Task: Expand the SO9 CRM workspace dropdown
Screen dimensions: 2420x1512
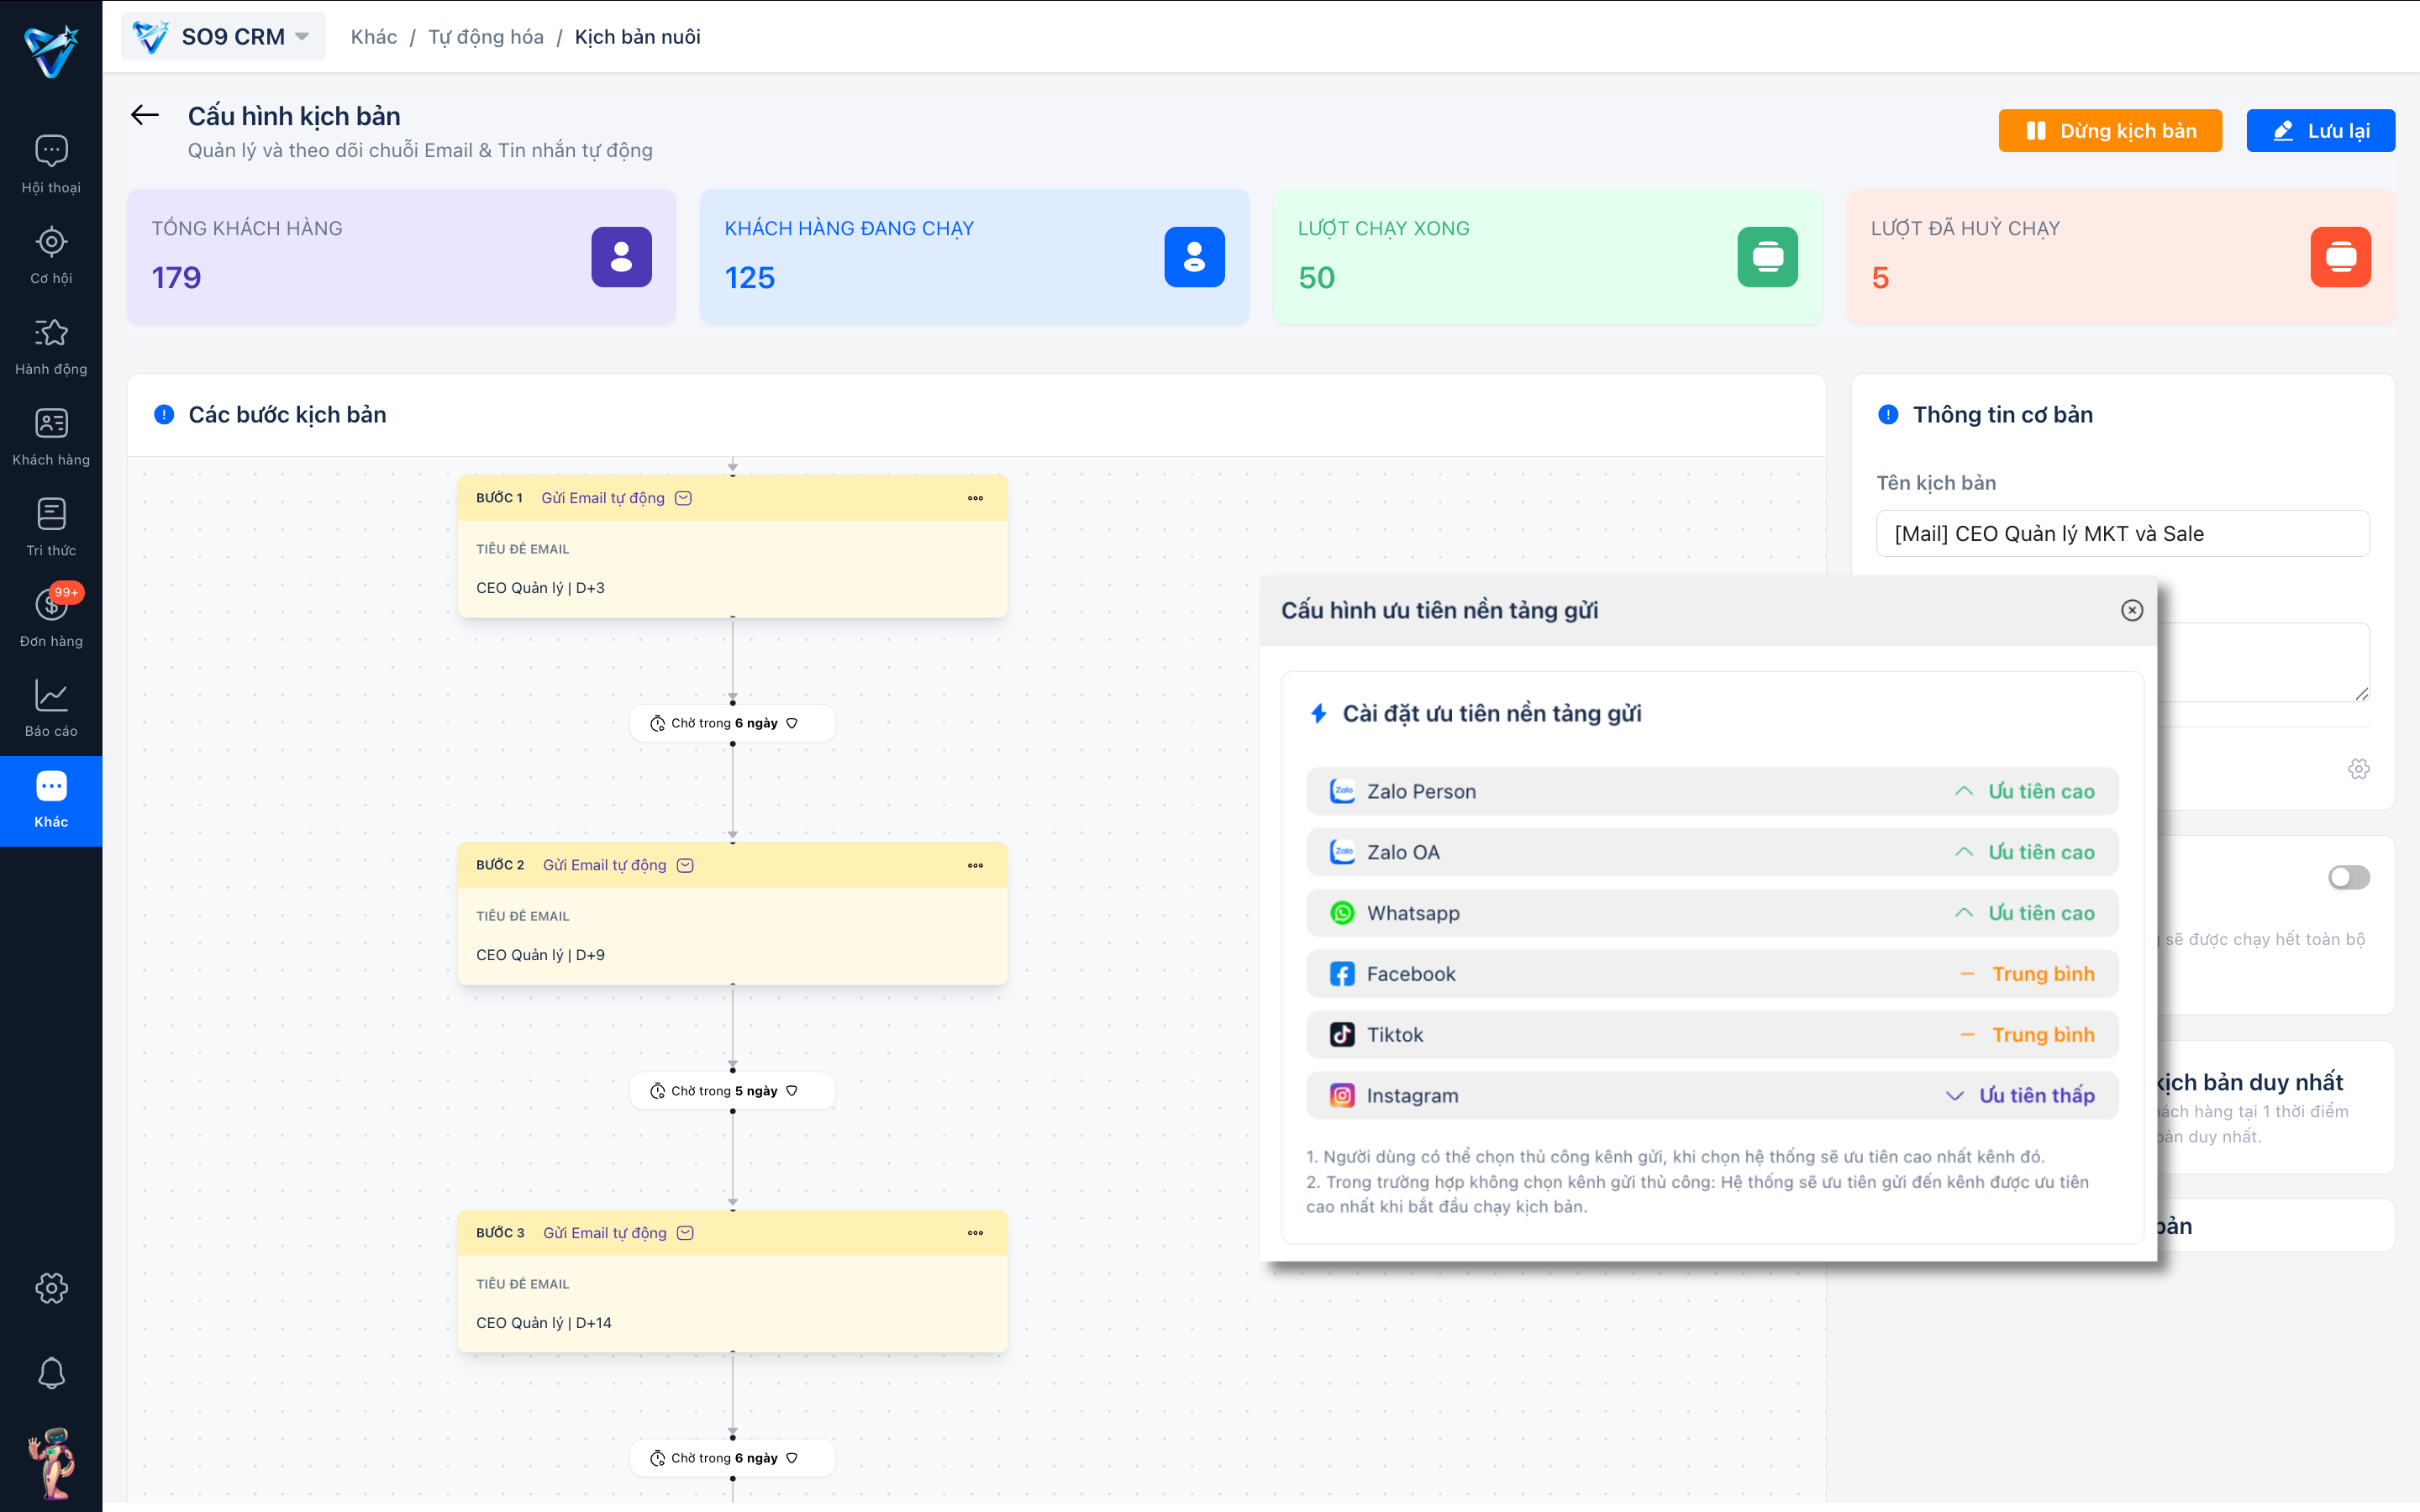Action: tap(224, 37)
